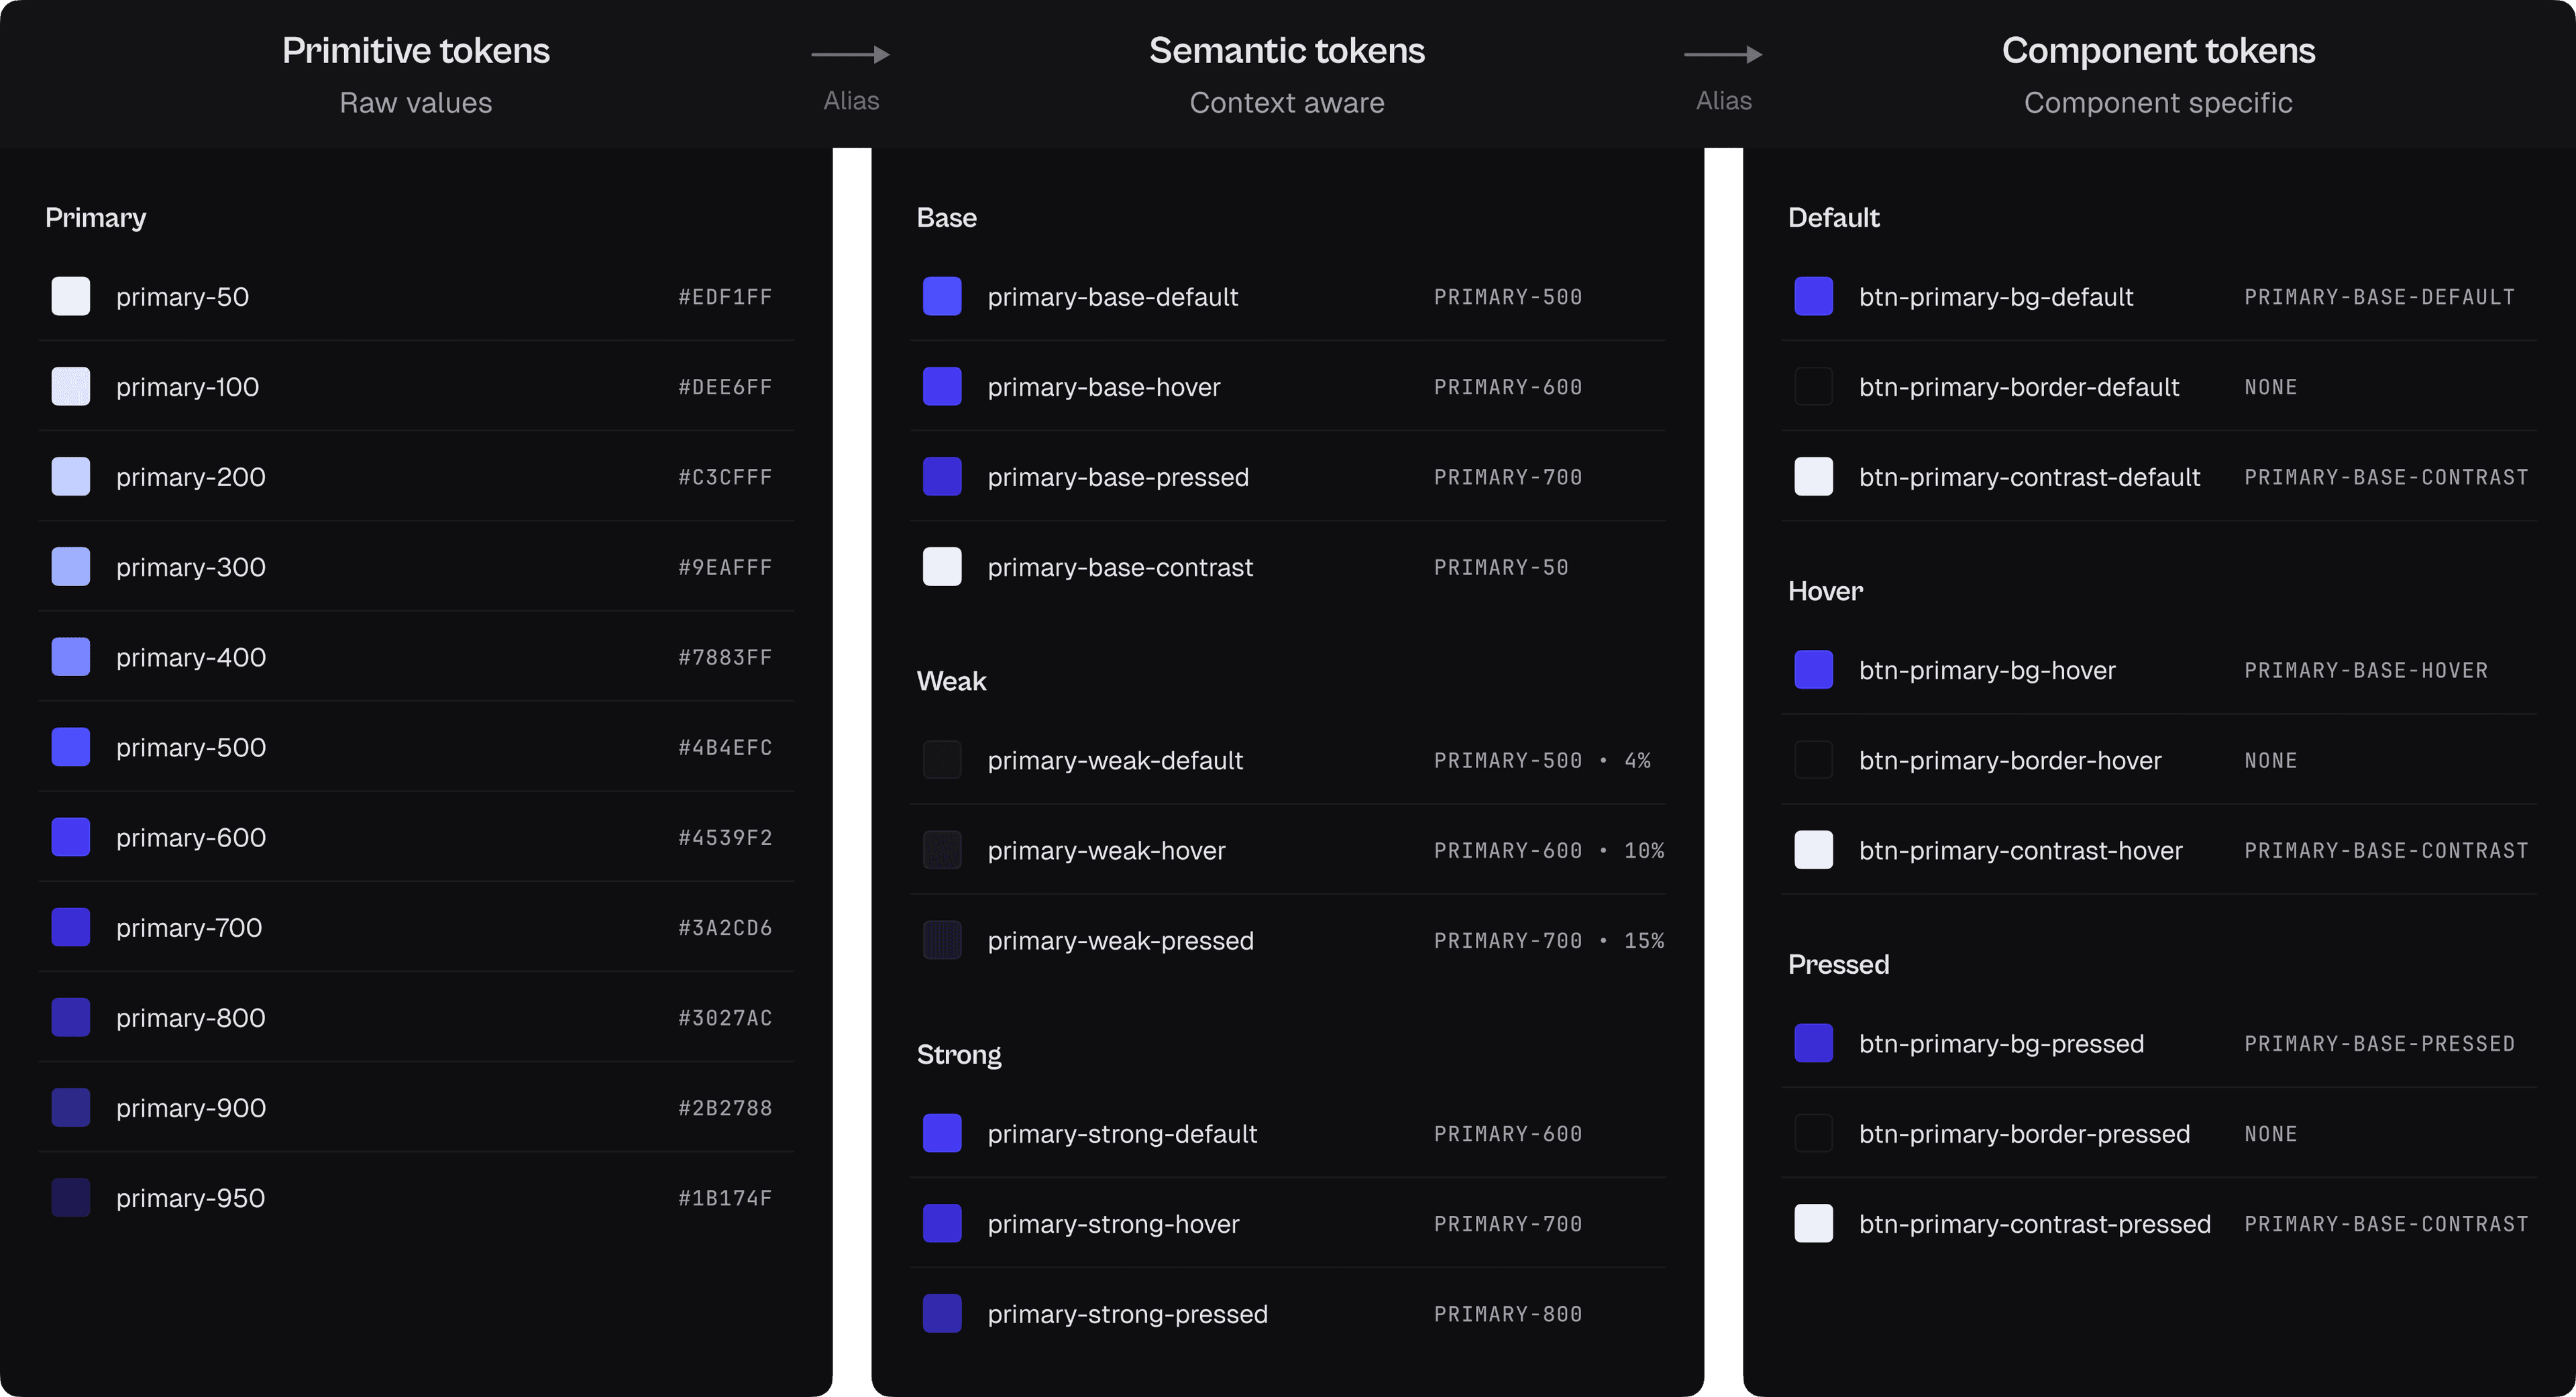Click the btn-primary-border-pressed swatch
Screen dimensions: 2576x1397
(x=1814, y=1134)
